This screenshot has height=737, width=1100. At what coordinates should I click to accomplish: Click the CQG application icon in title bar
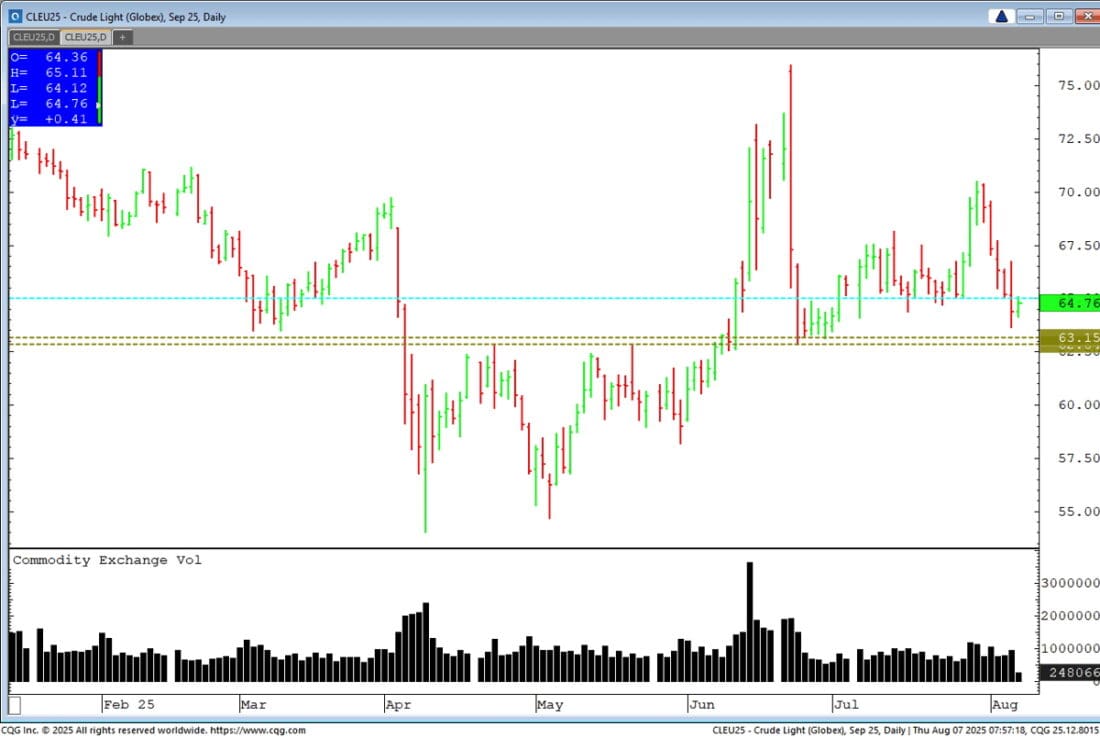point(15,16)
